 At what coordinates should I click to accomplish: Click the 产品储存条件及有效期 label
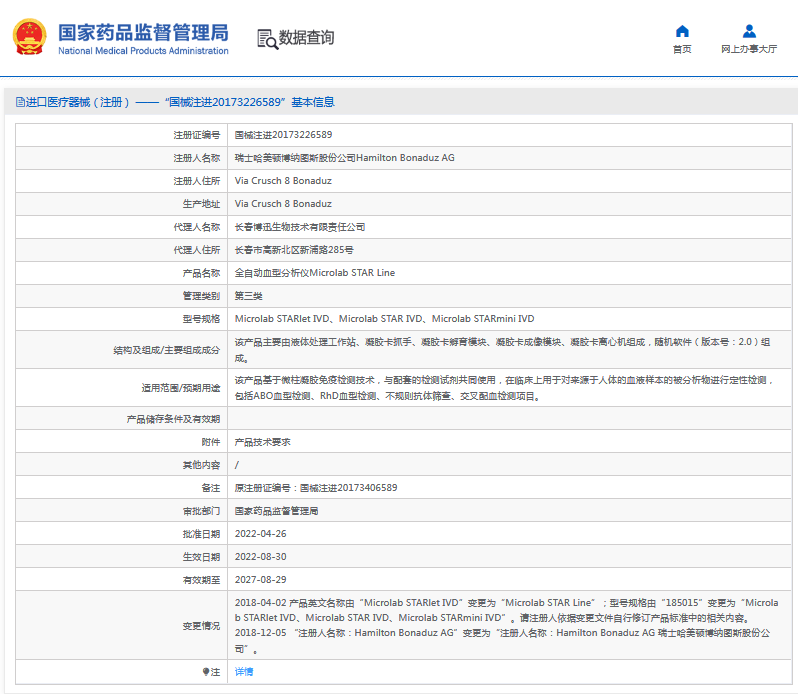click(173, 419)
